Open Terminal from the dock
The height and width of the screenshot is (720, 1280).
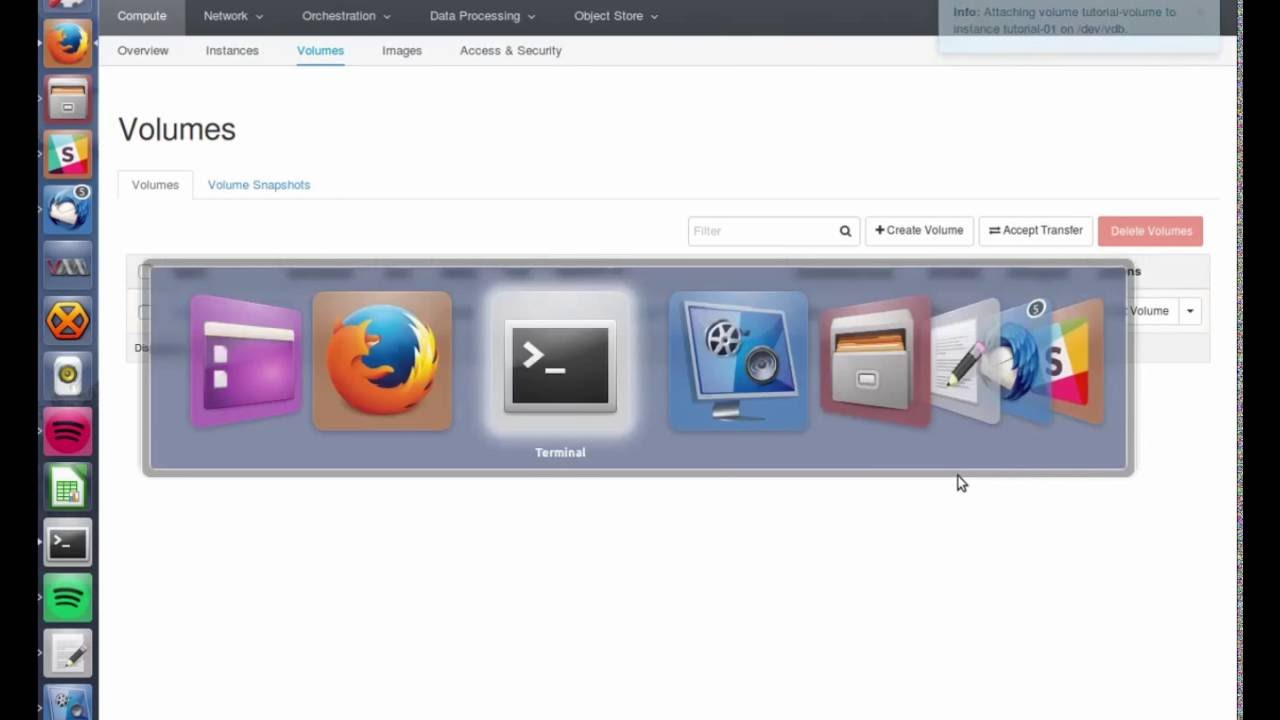coord(68,543)
